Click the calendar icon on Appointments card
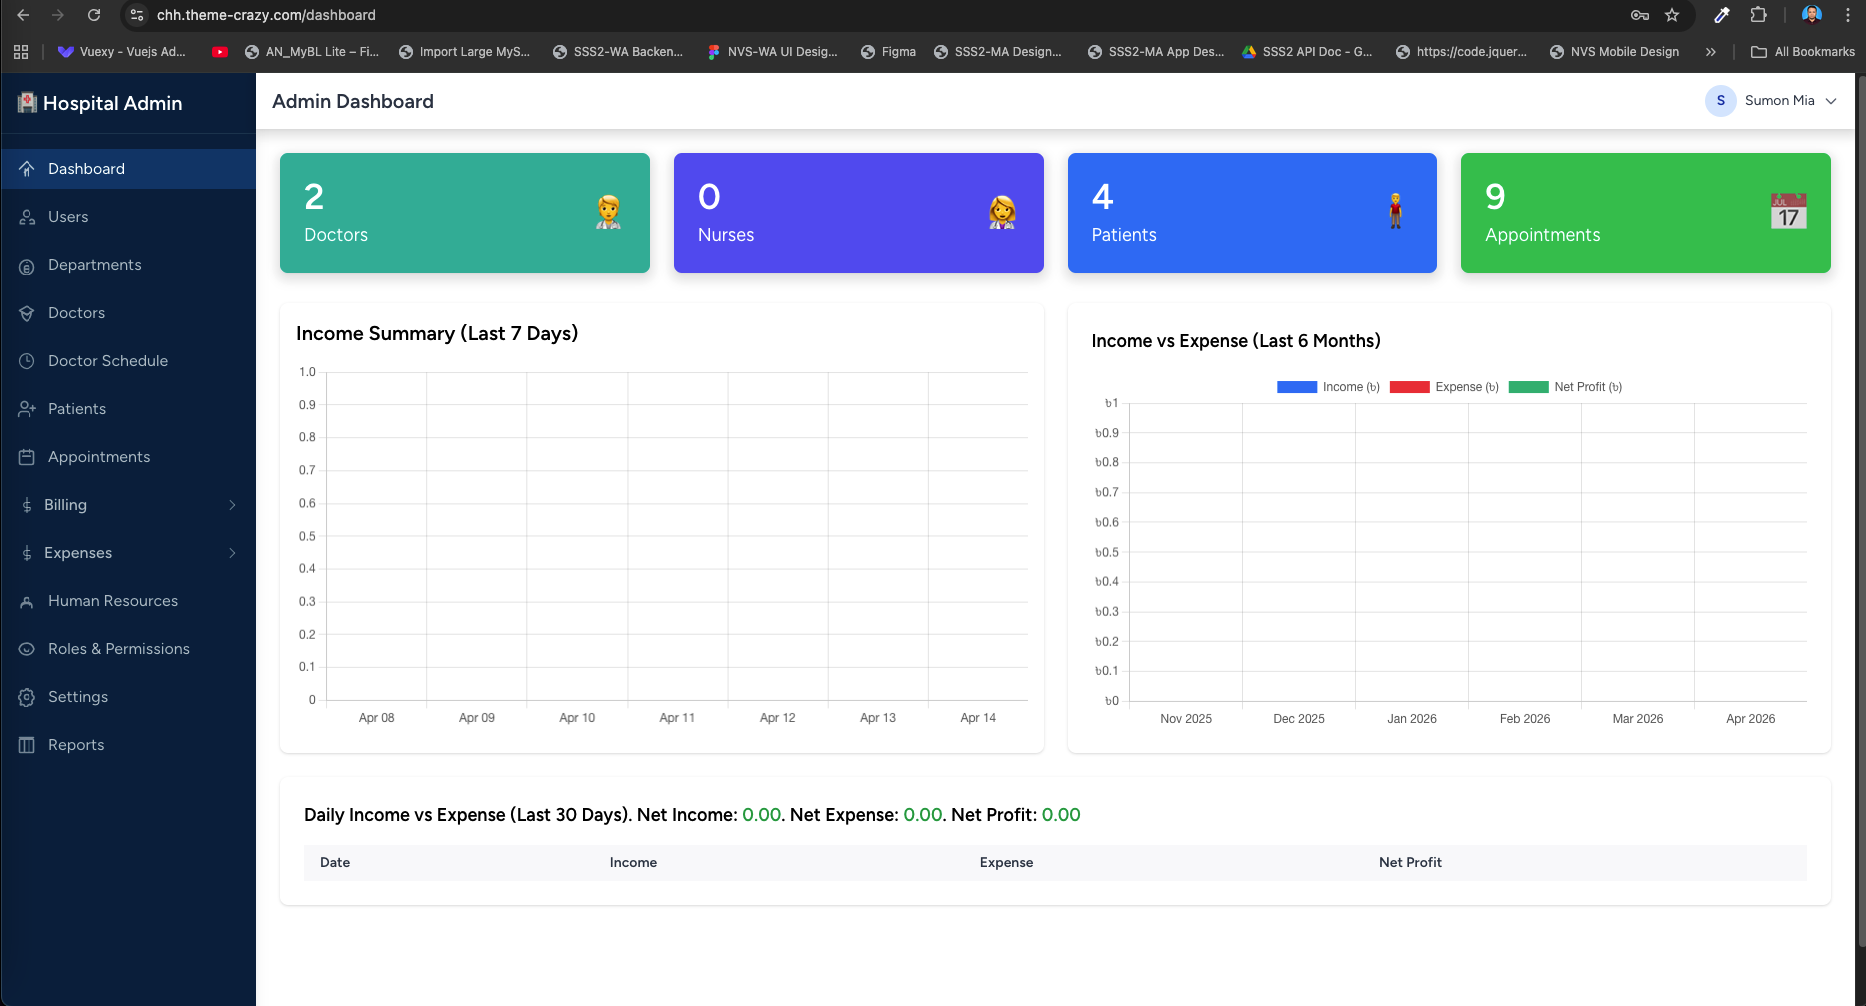The width and height of the screenshot is (1866, 1006). point(1788,211)
